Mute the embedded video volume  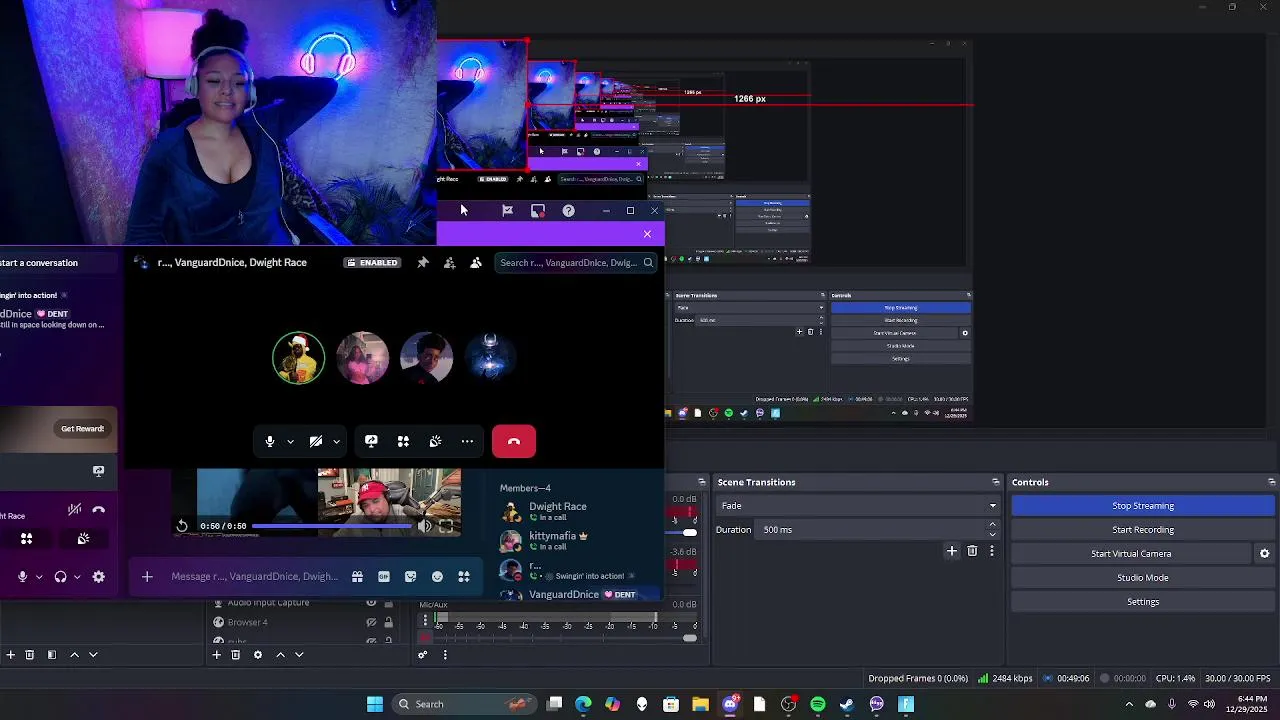(x=425, y=526)
